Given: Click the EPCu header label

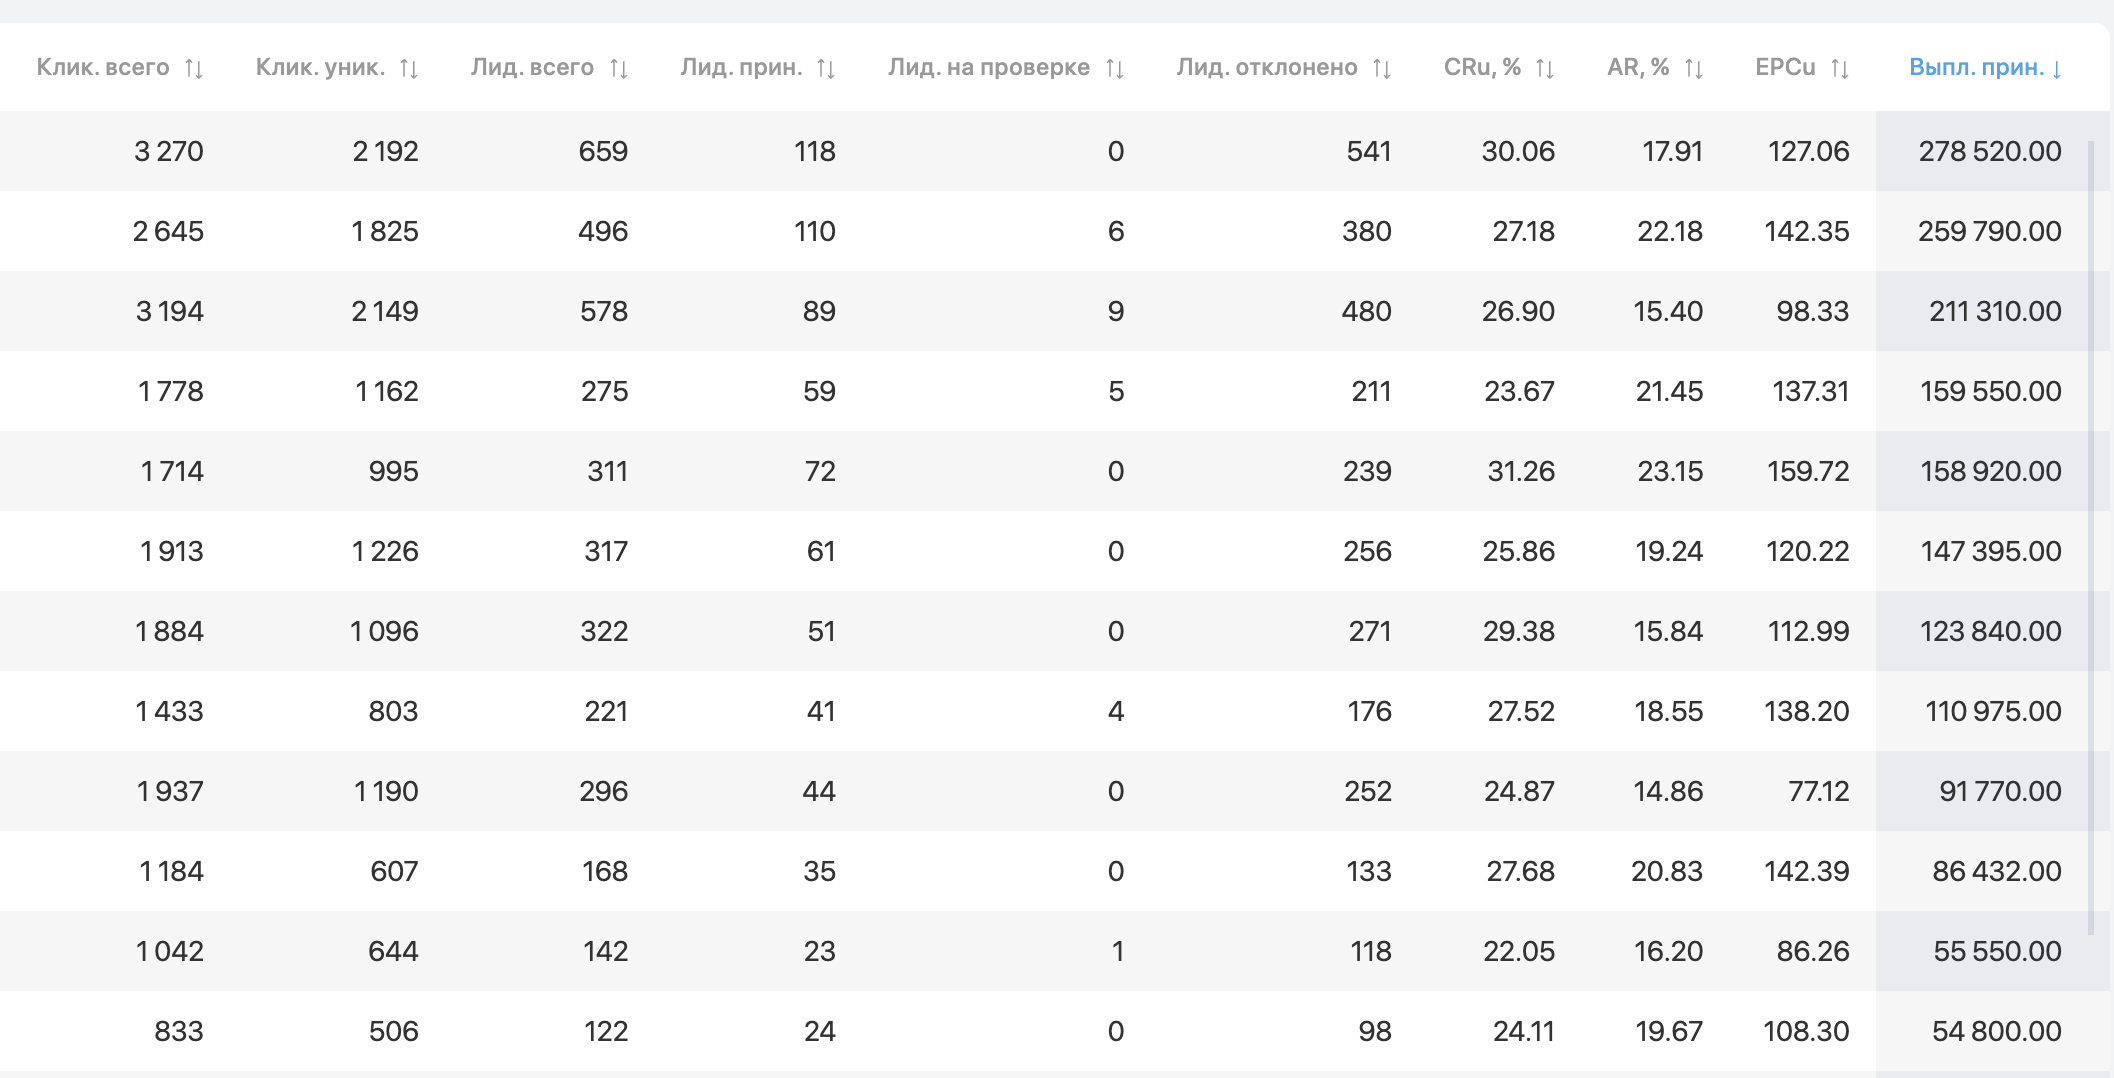Looking at the screenshot, I should (1785, 67).
